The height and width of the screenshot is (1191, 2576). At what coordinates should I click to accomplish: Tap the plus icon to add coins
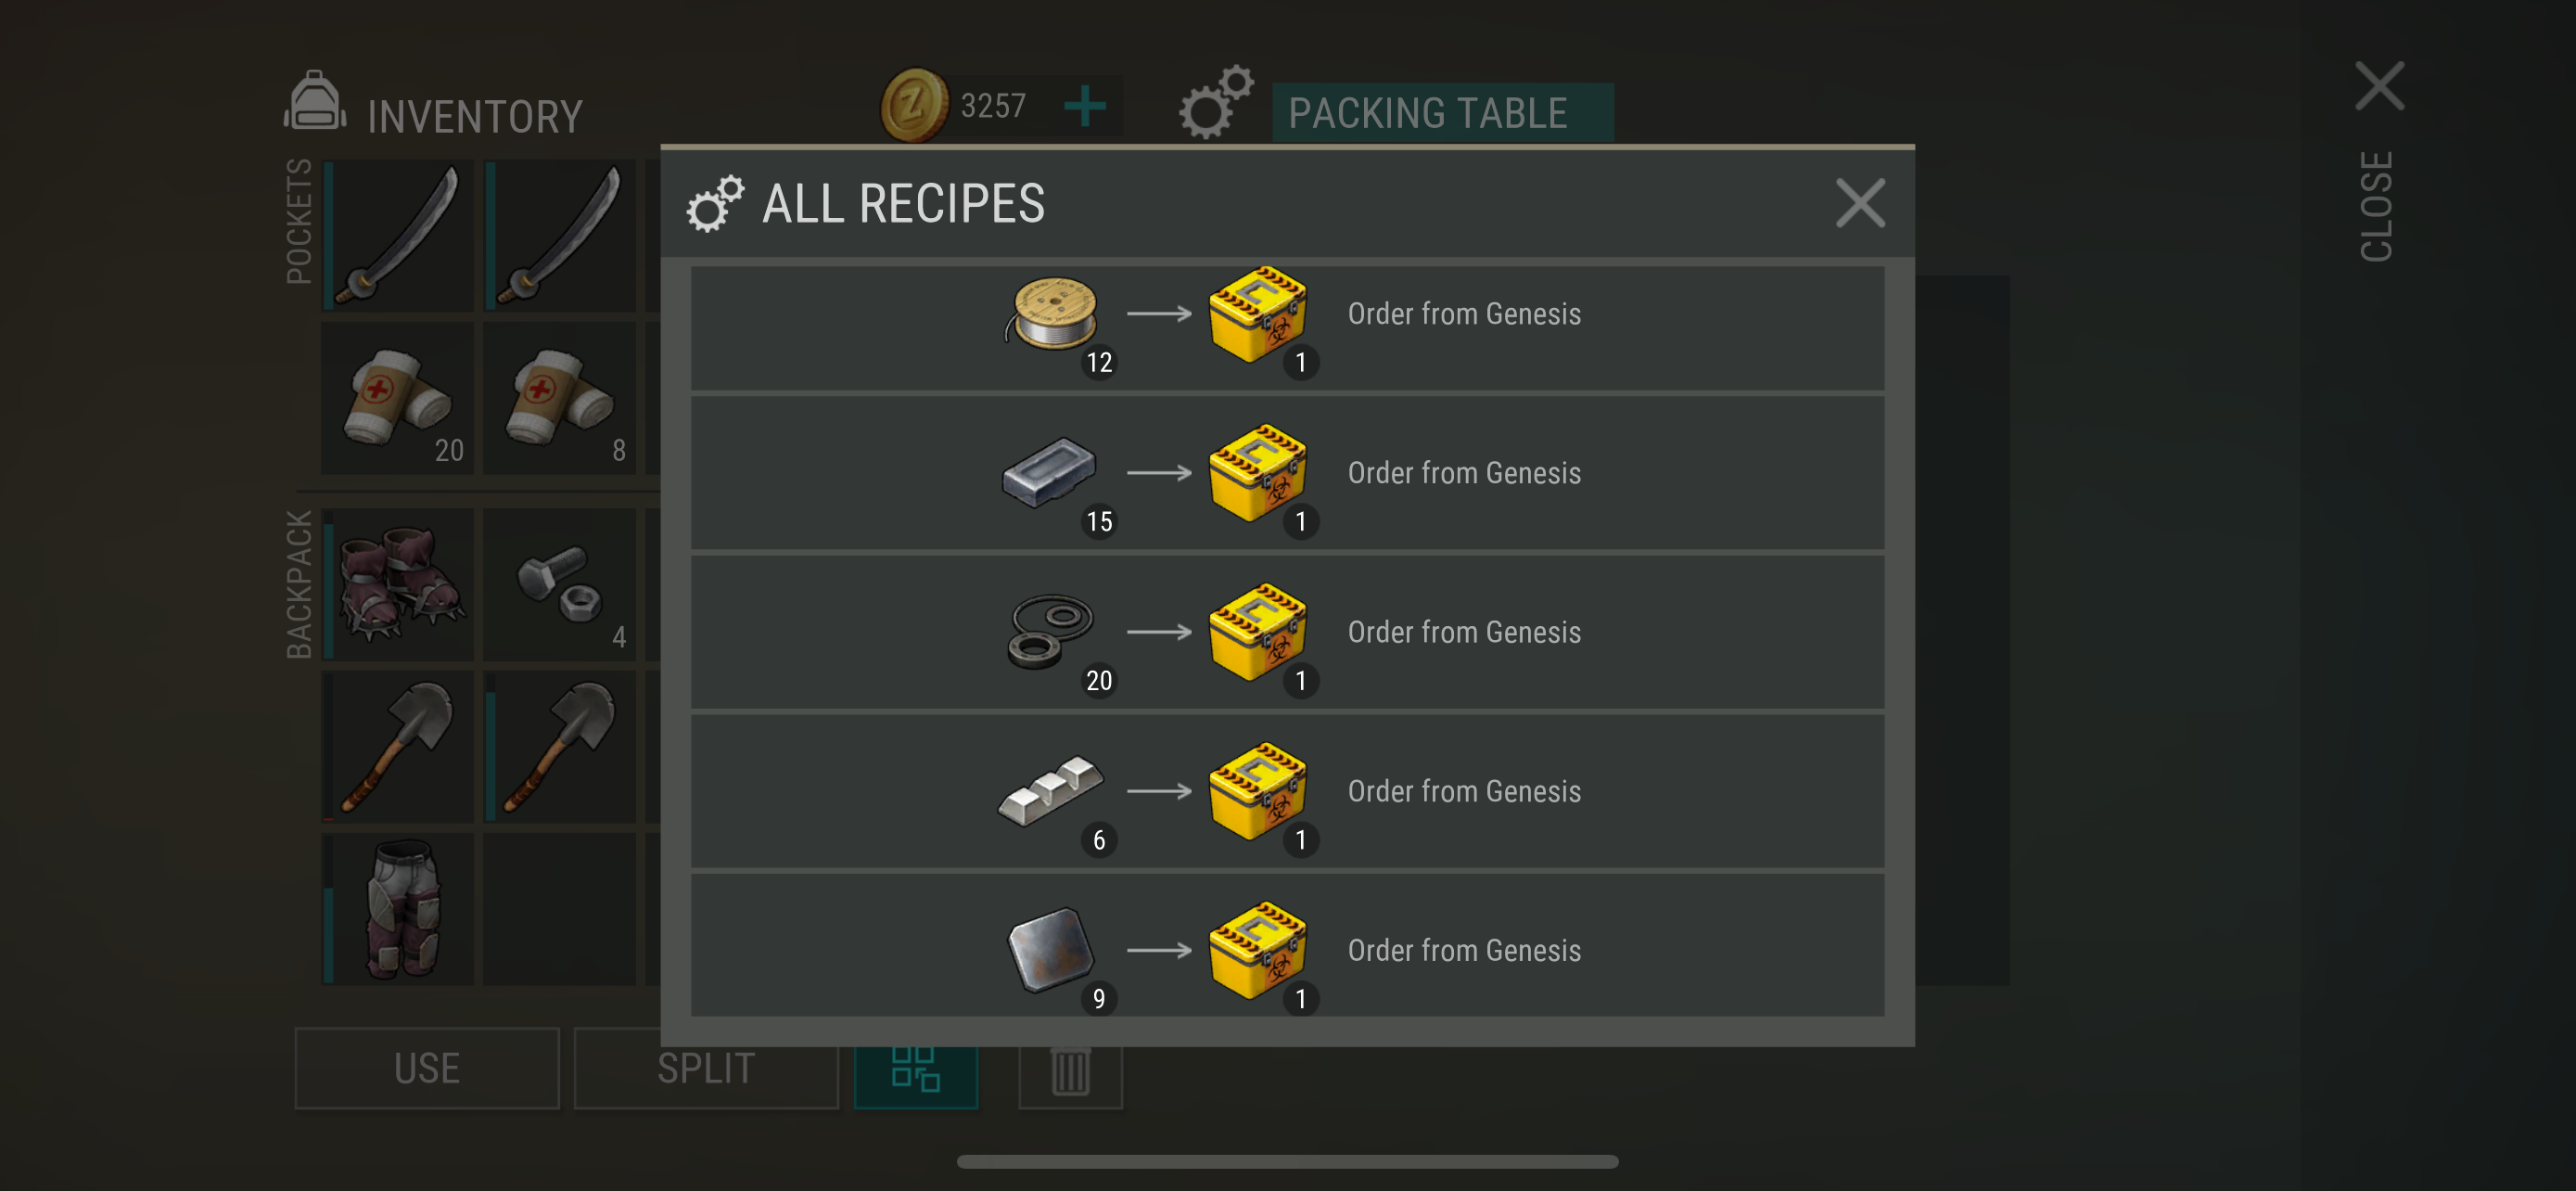[x=1084, y=106]
